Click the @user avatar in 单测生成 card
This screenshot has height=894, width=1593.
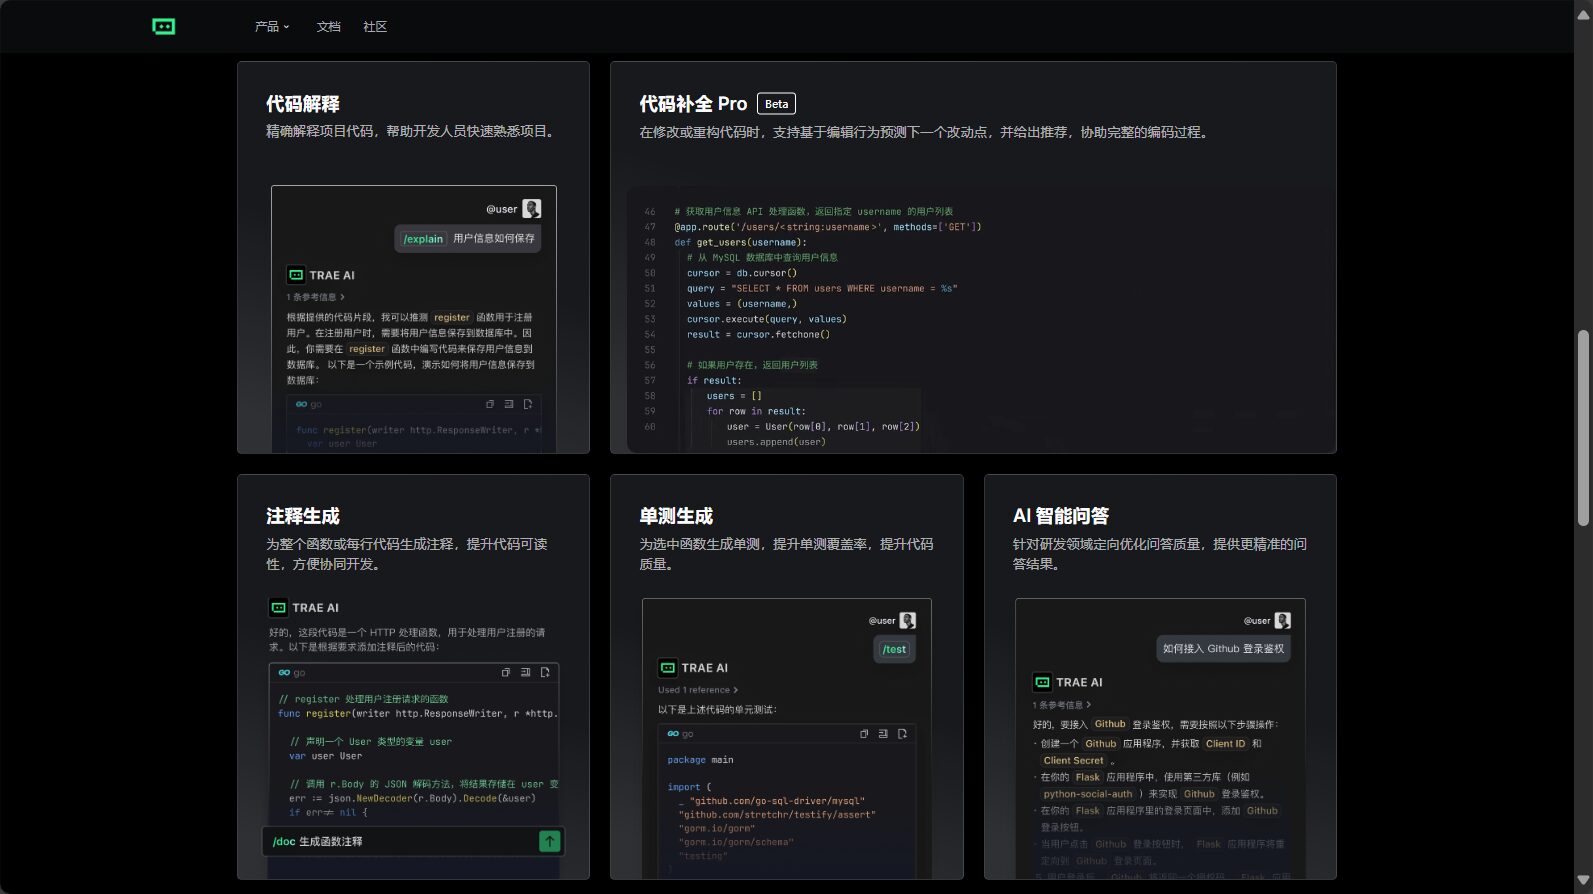pyautogui.click(x=907, y=621)
